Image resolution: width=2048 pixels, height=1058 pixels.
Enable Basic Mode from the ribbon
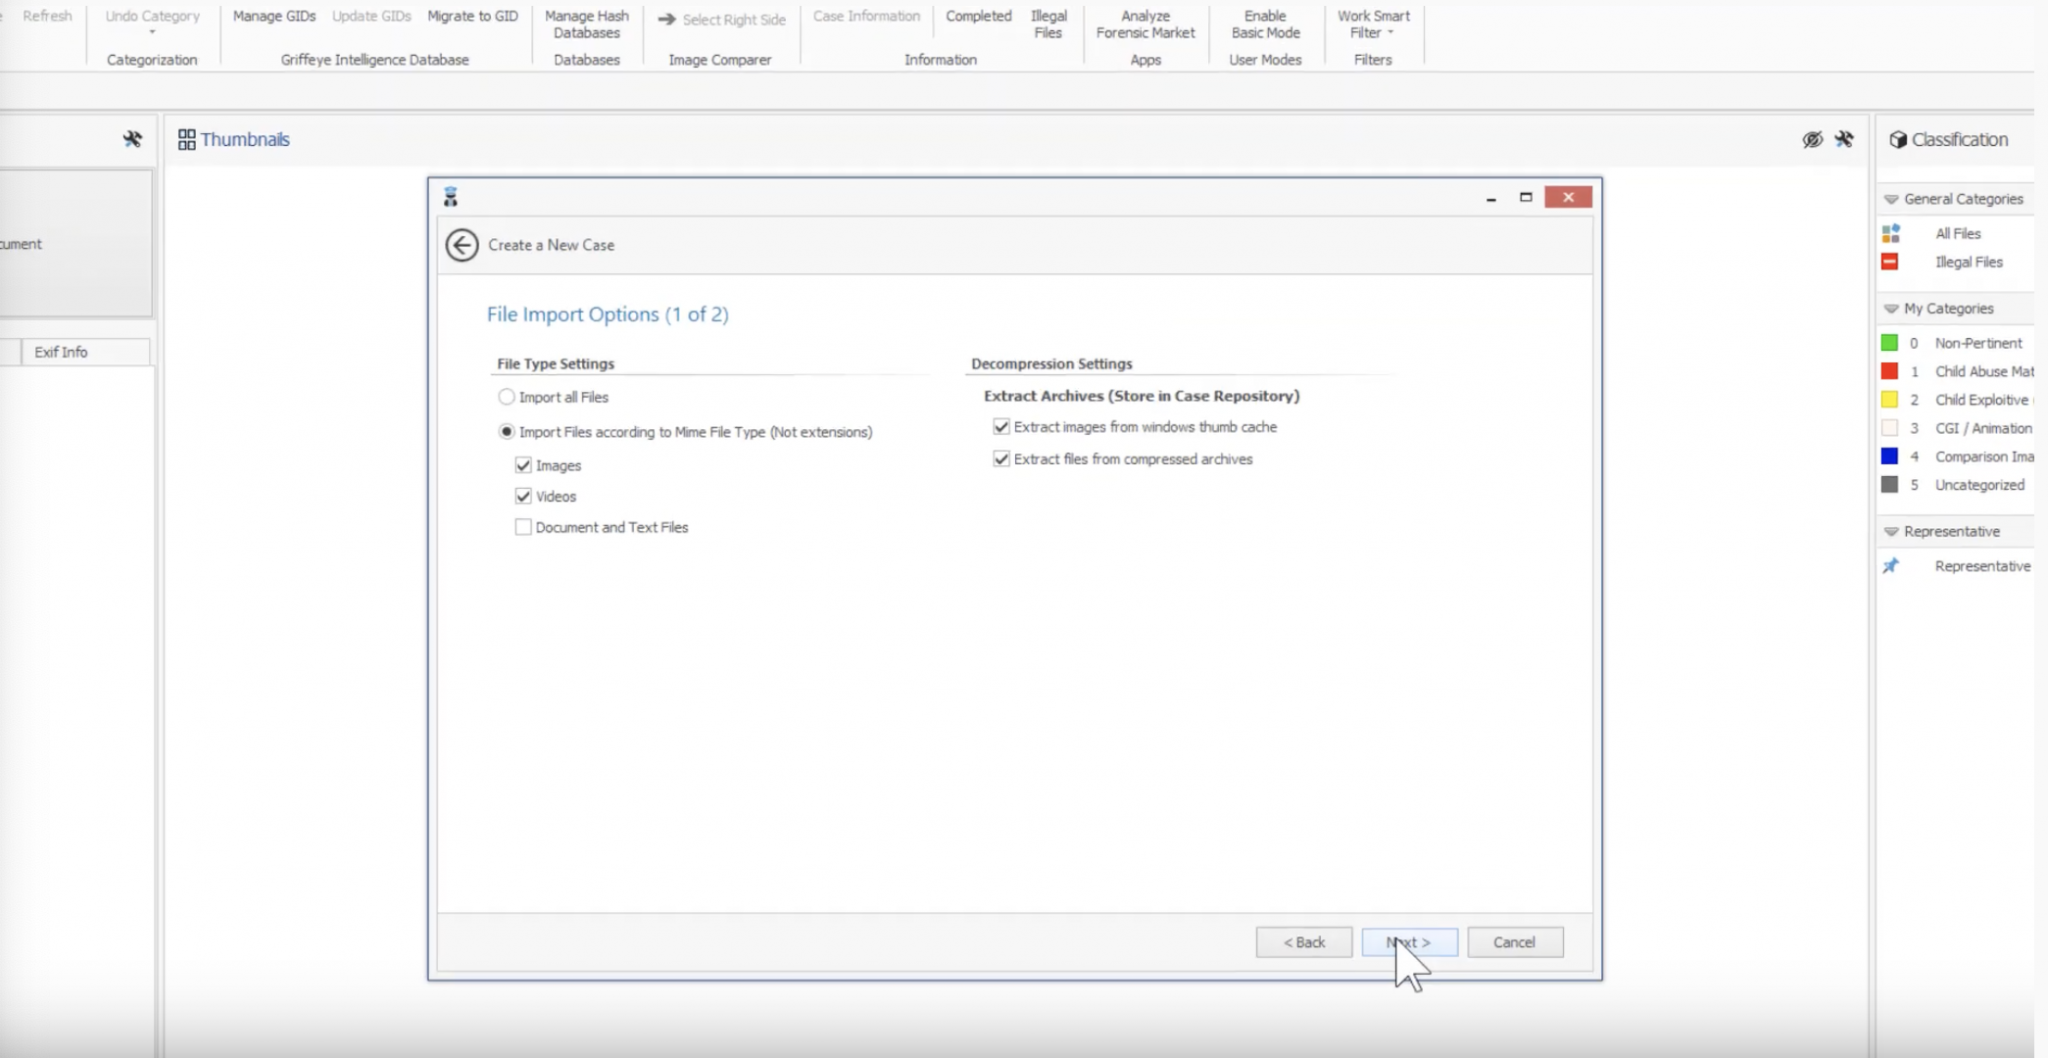tap(1264, 24)
